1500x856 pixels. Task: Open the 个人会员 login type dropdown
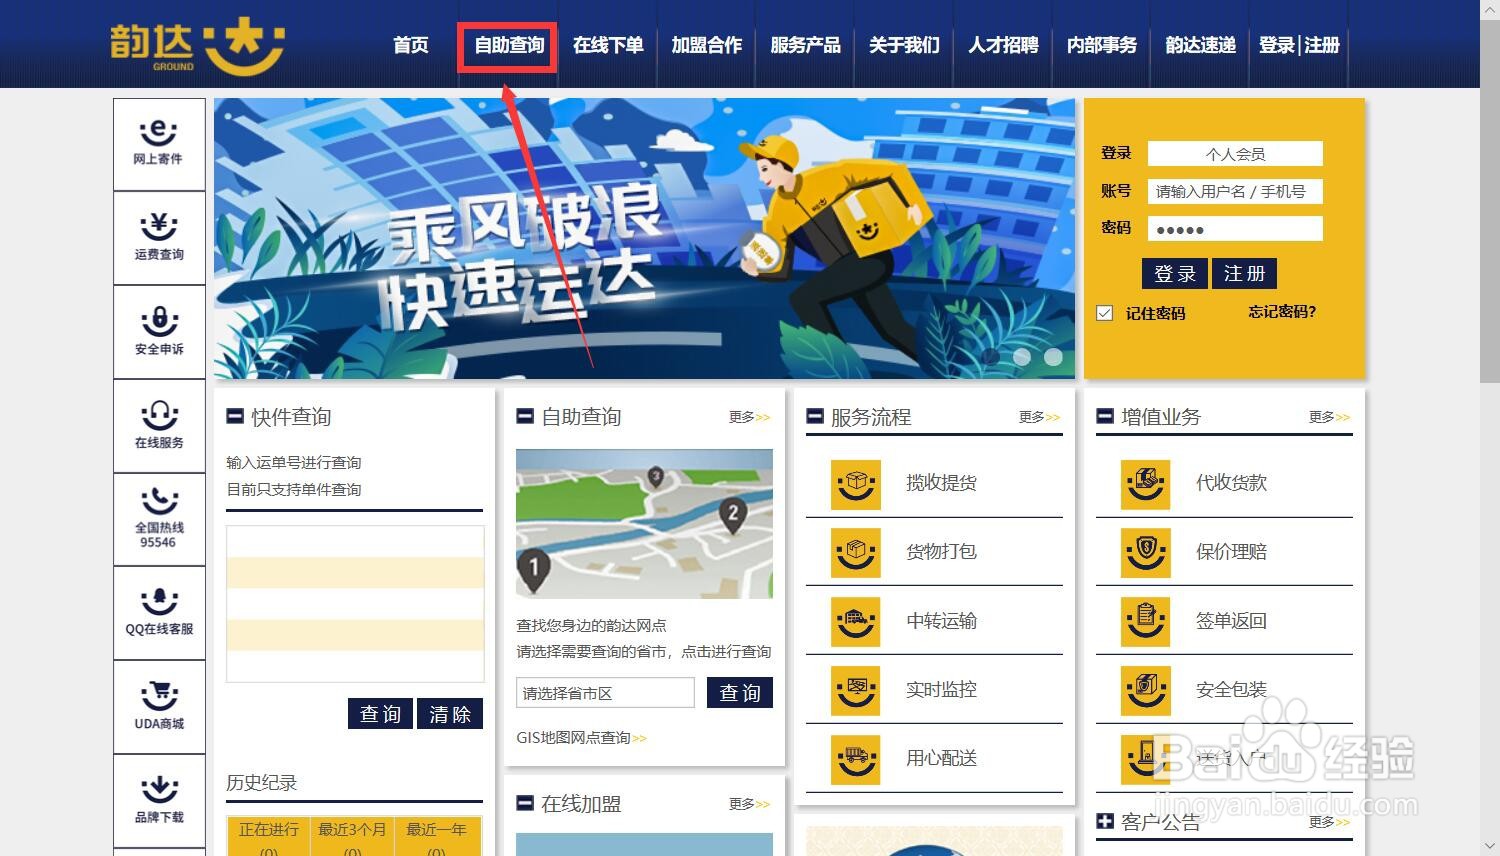1235,154
